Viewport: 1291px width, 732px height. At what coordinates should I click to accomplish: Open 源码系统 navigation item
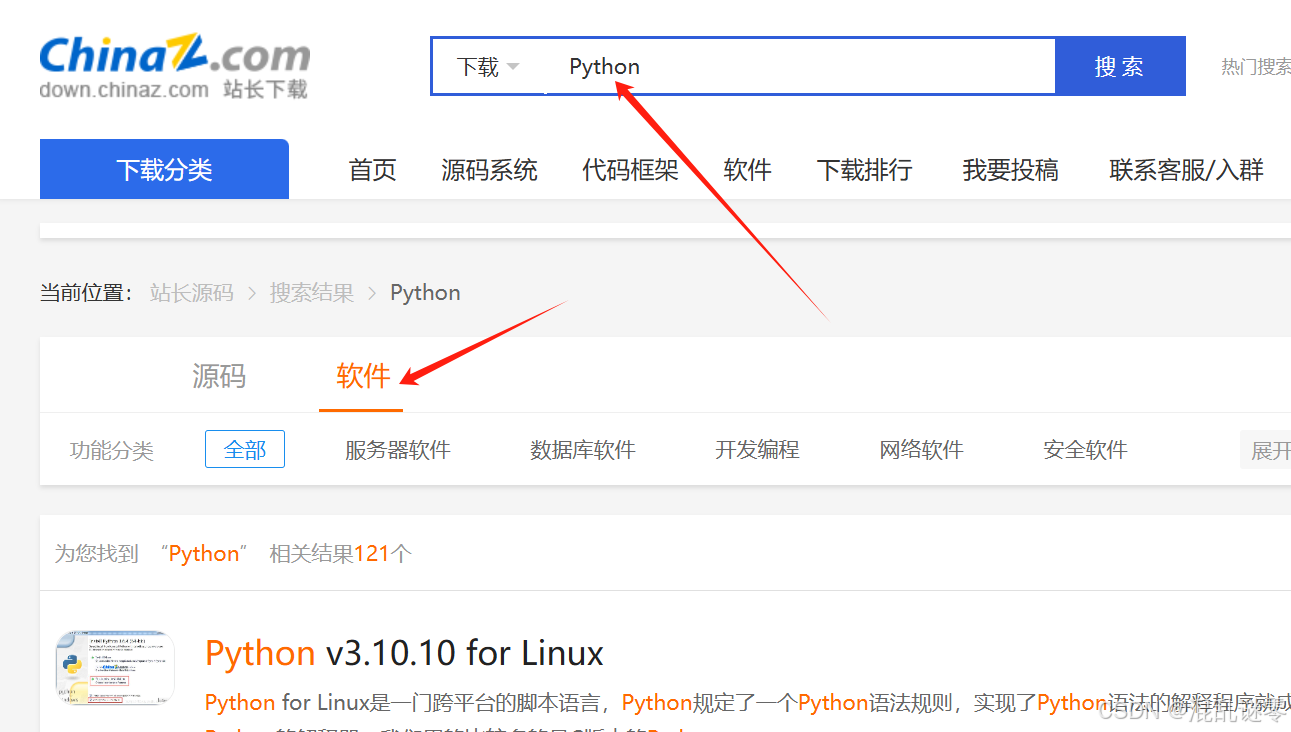490,170
